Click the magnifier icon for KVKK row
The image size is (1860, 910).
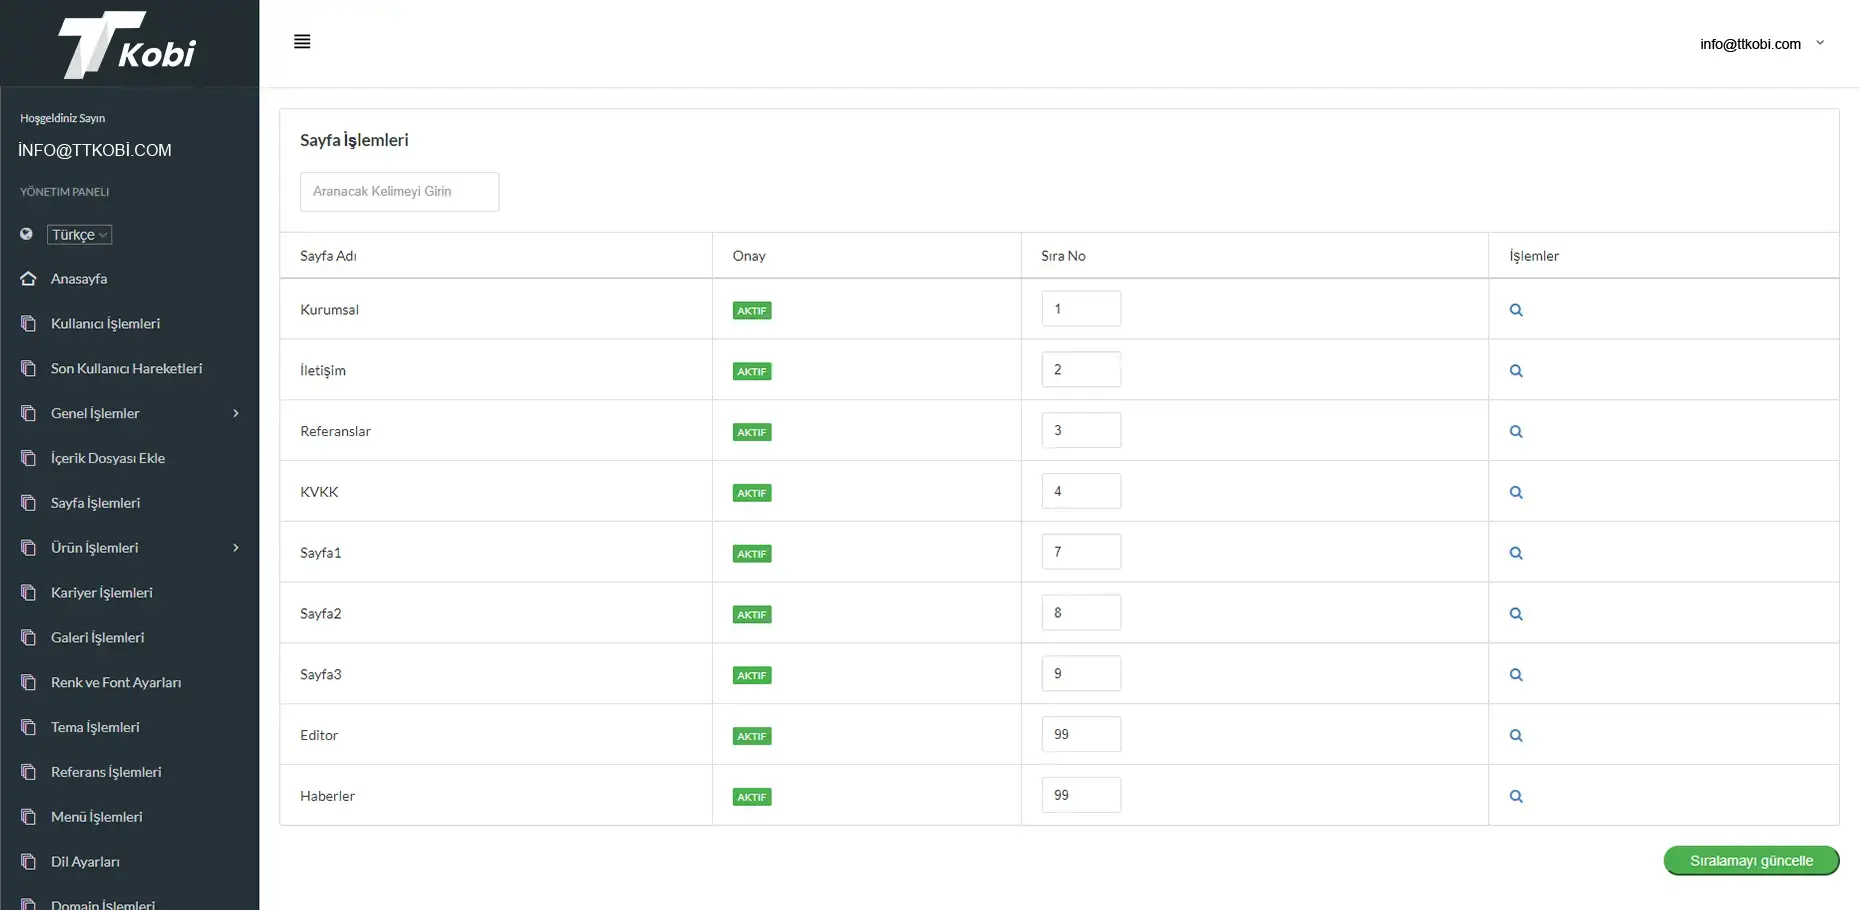click(x=1516, y=493)
